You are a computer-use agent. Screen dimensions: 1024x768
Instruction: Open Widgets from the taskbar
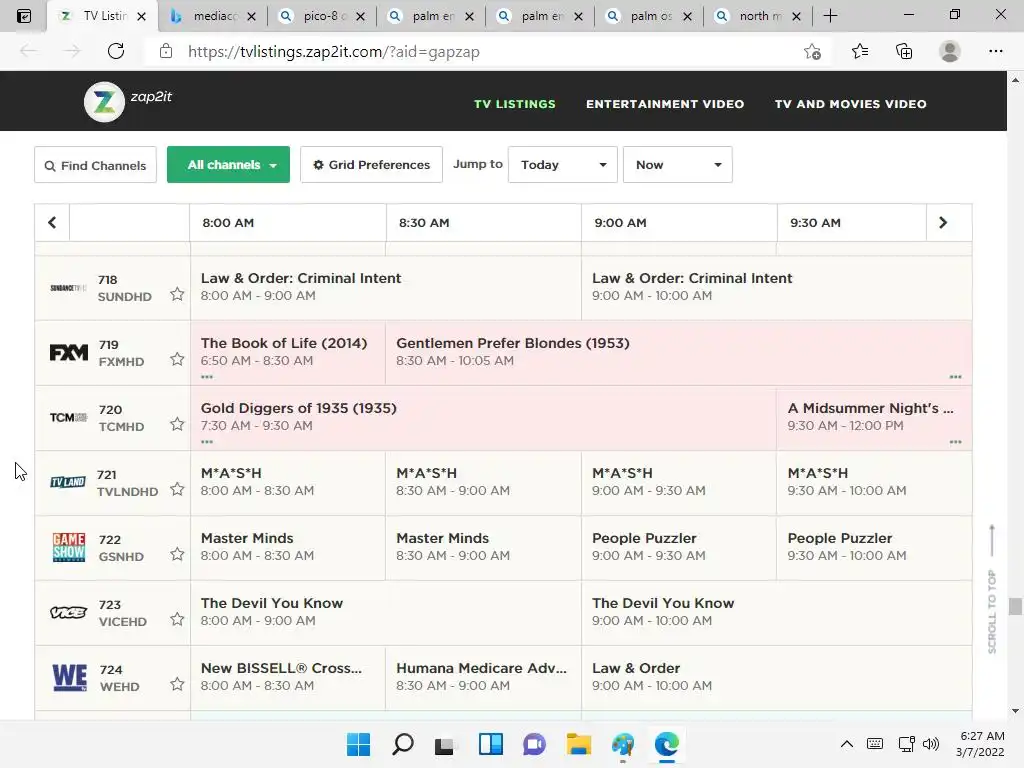pyautogui.click(x=490, y=744)
